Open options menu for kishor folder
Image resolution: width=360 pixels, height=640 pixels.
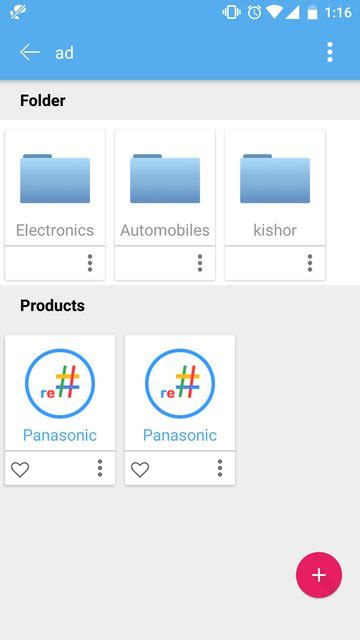(x=310, y=263)
